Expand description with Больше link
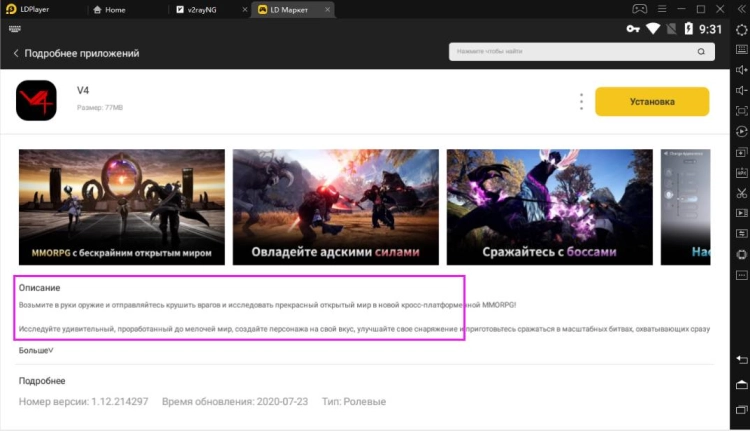The width and height of the screenshot is (750, 431). (36, 351)
